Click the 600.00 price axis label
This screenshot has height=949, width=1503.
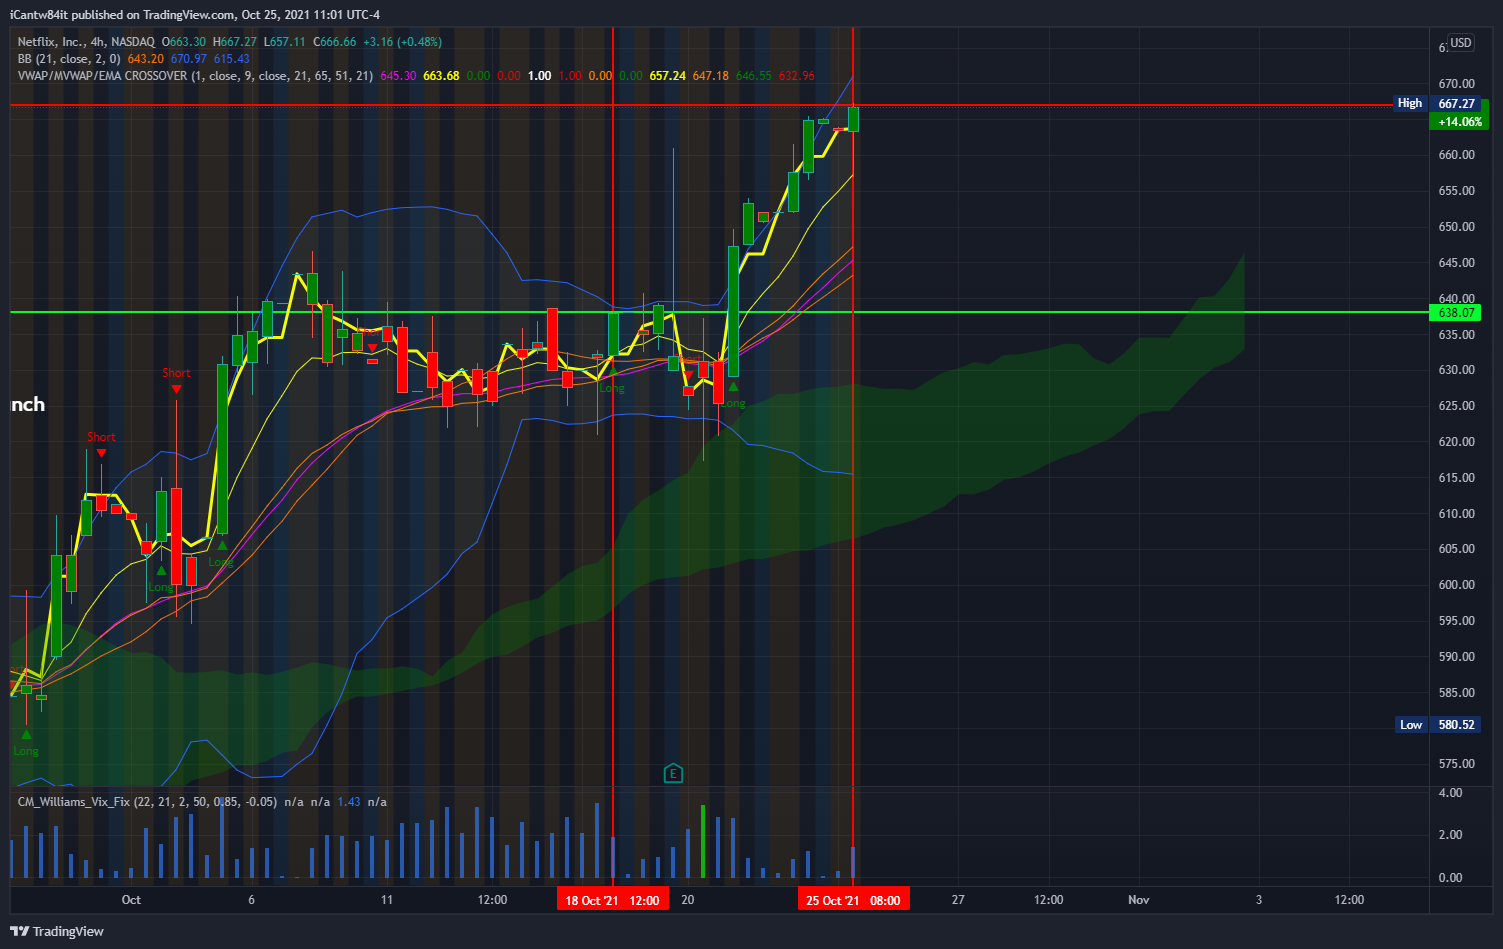(1456, 584)
